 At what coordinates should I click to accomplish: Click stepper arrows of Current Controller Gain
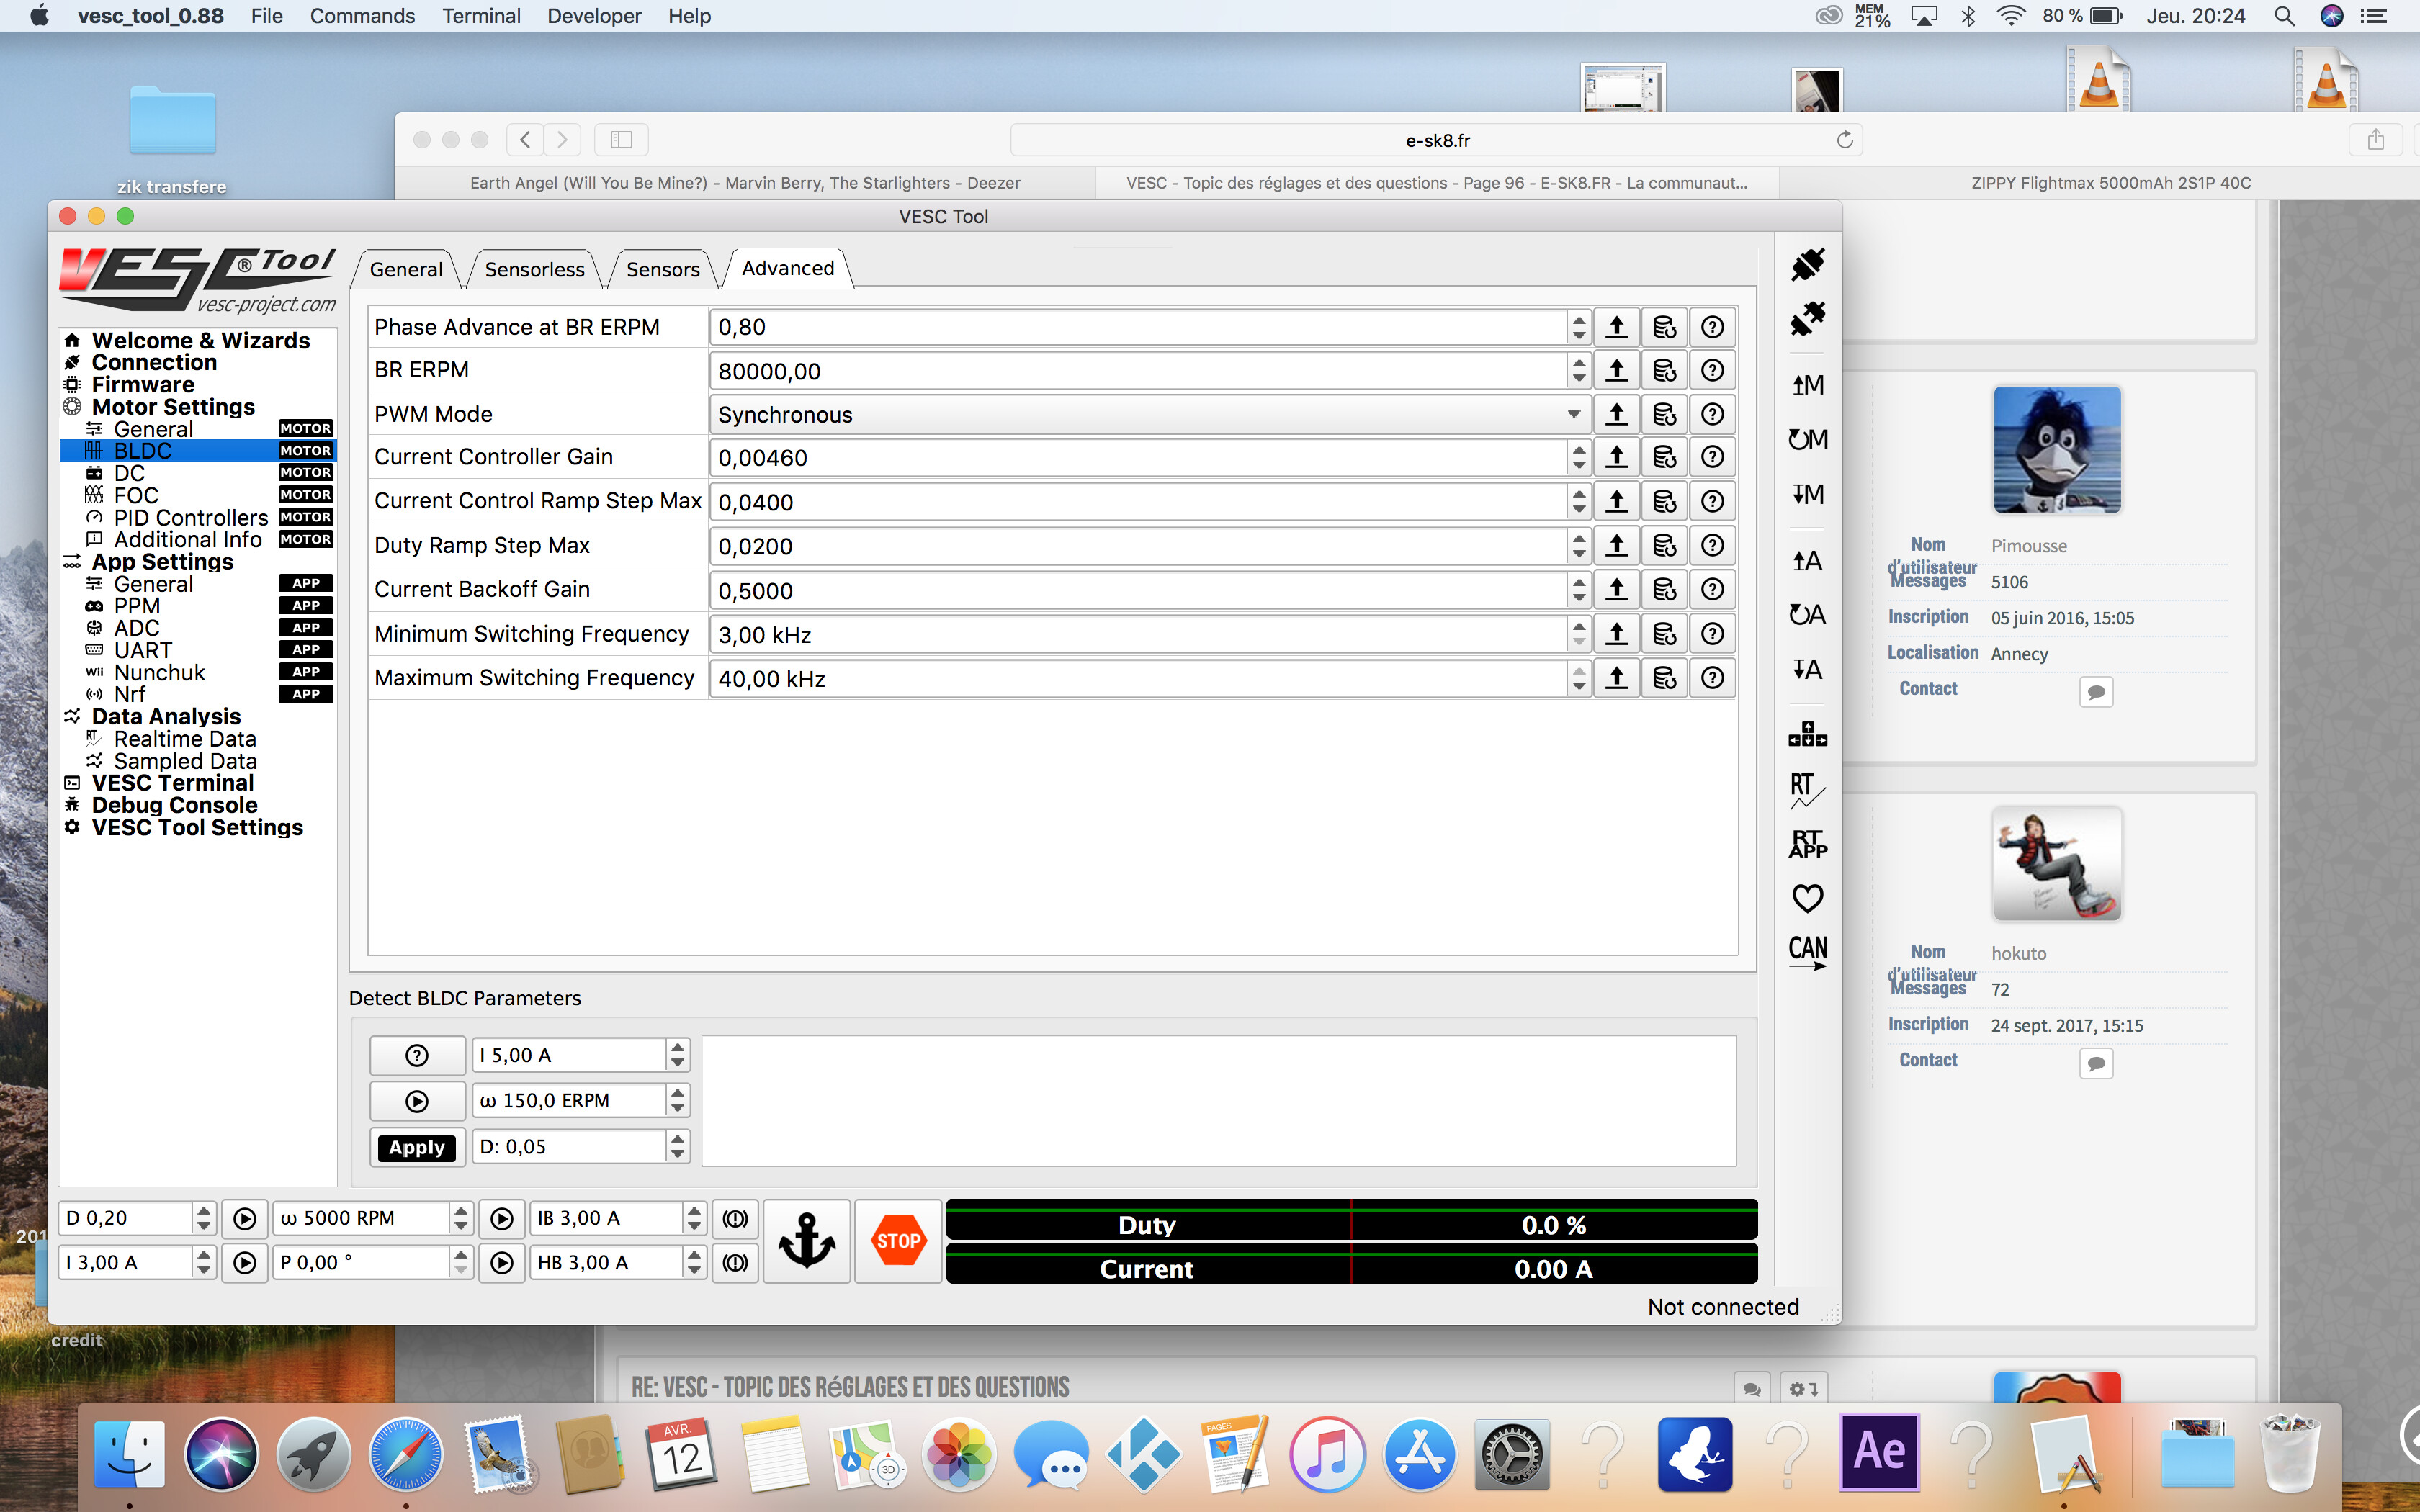click(1578, 458)
